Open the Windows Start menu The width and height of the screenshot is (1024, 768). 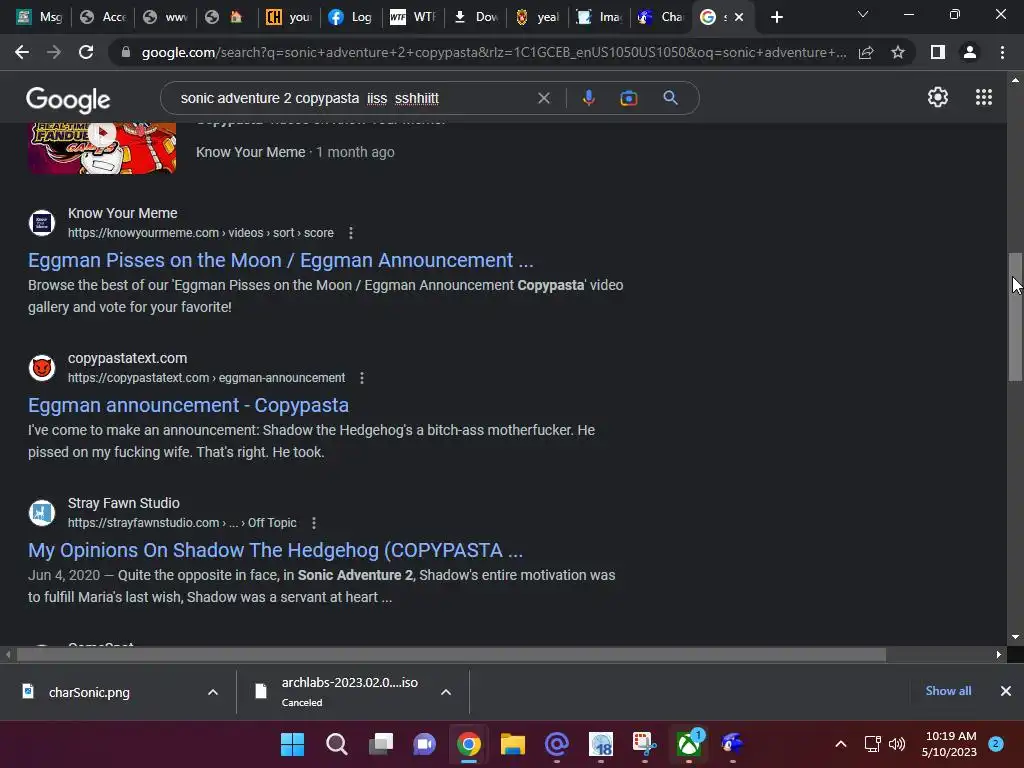click(293, 744)
